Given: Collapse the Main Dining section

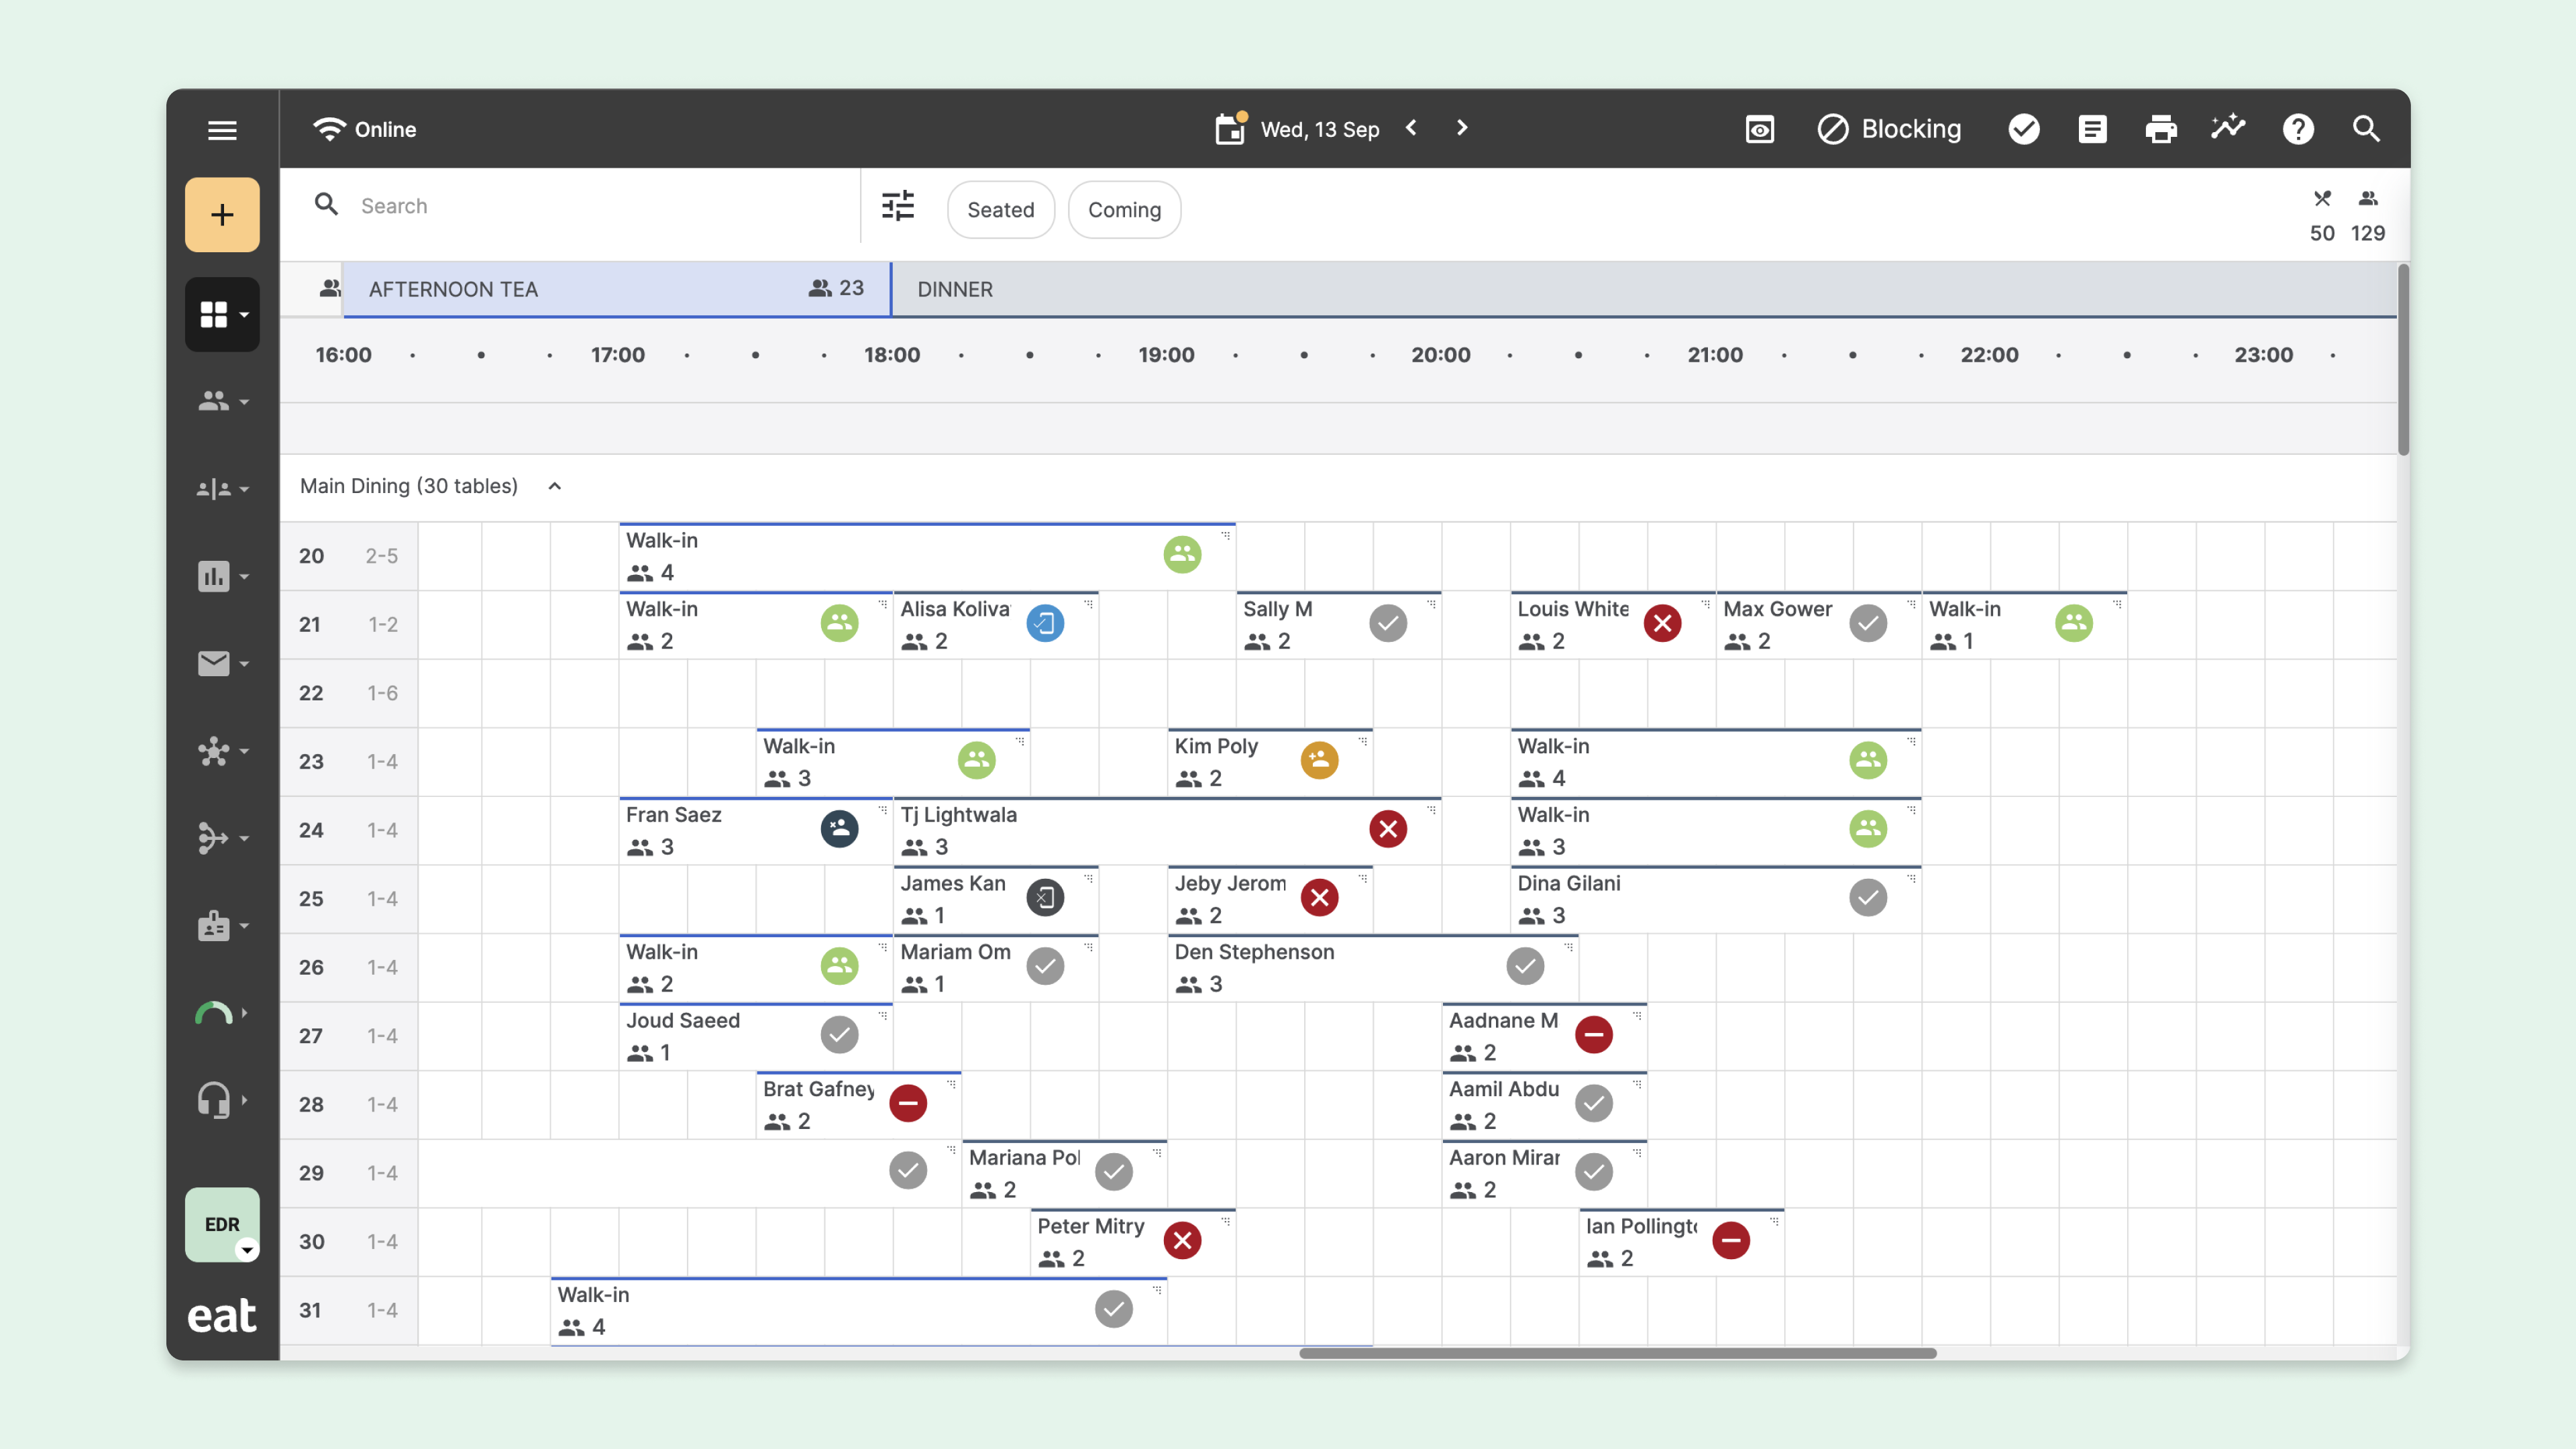Looking at the screenshot, I should [555, 486].
